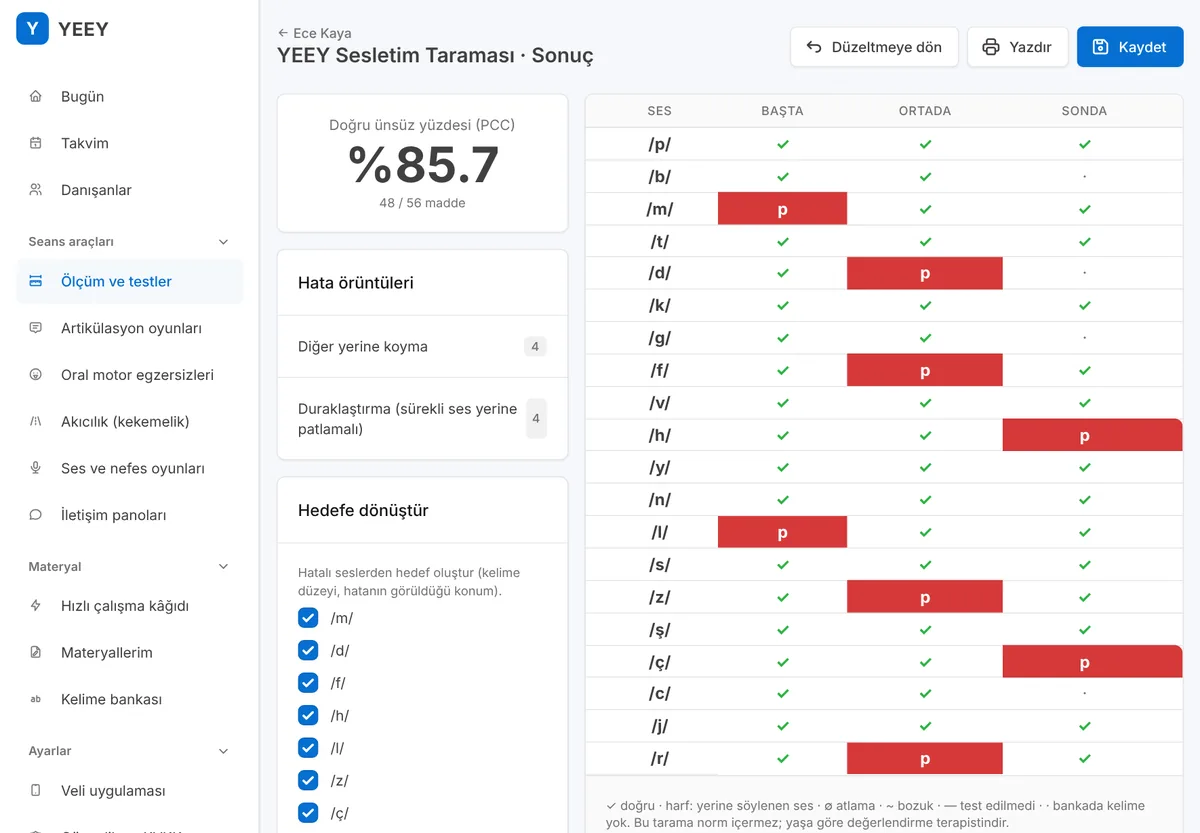The width and height of the screenshot is (1200, 833).
Task: Click the Kaydet save button
Action: click(1130, 47)
